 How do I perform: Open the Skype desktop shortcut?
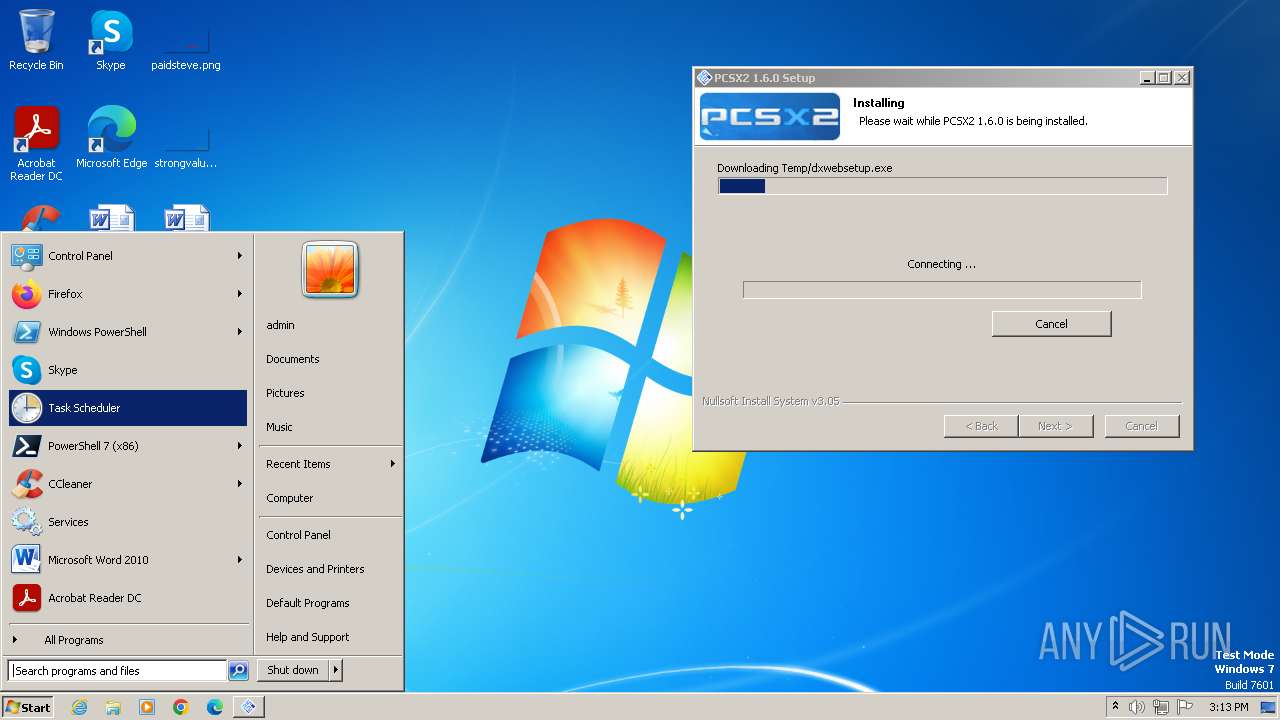tap(111, 40)
